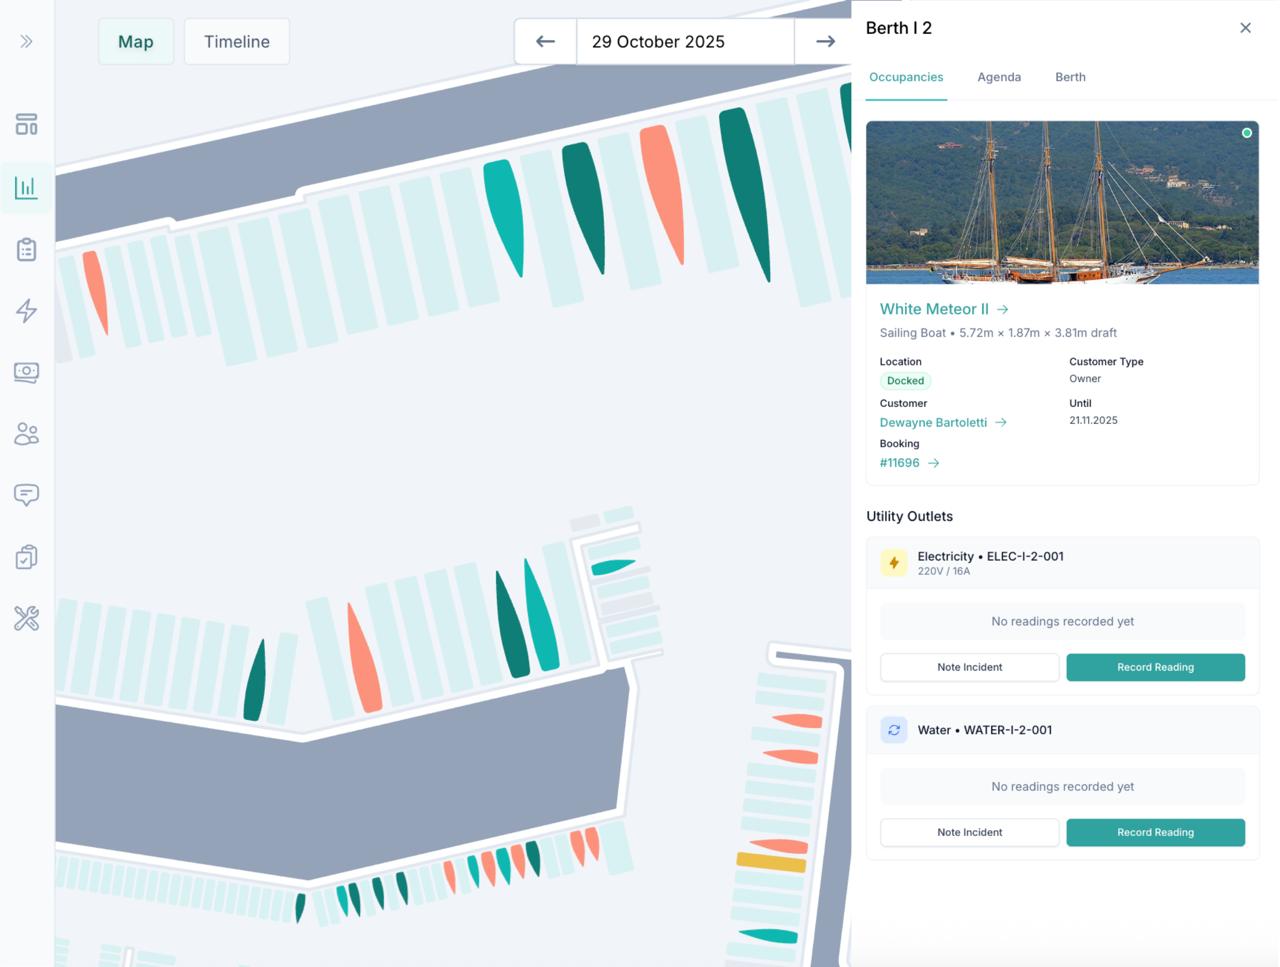Open the Berth tab

click(x=1070, y=77)
